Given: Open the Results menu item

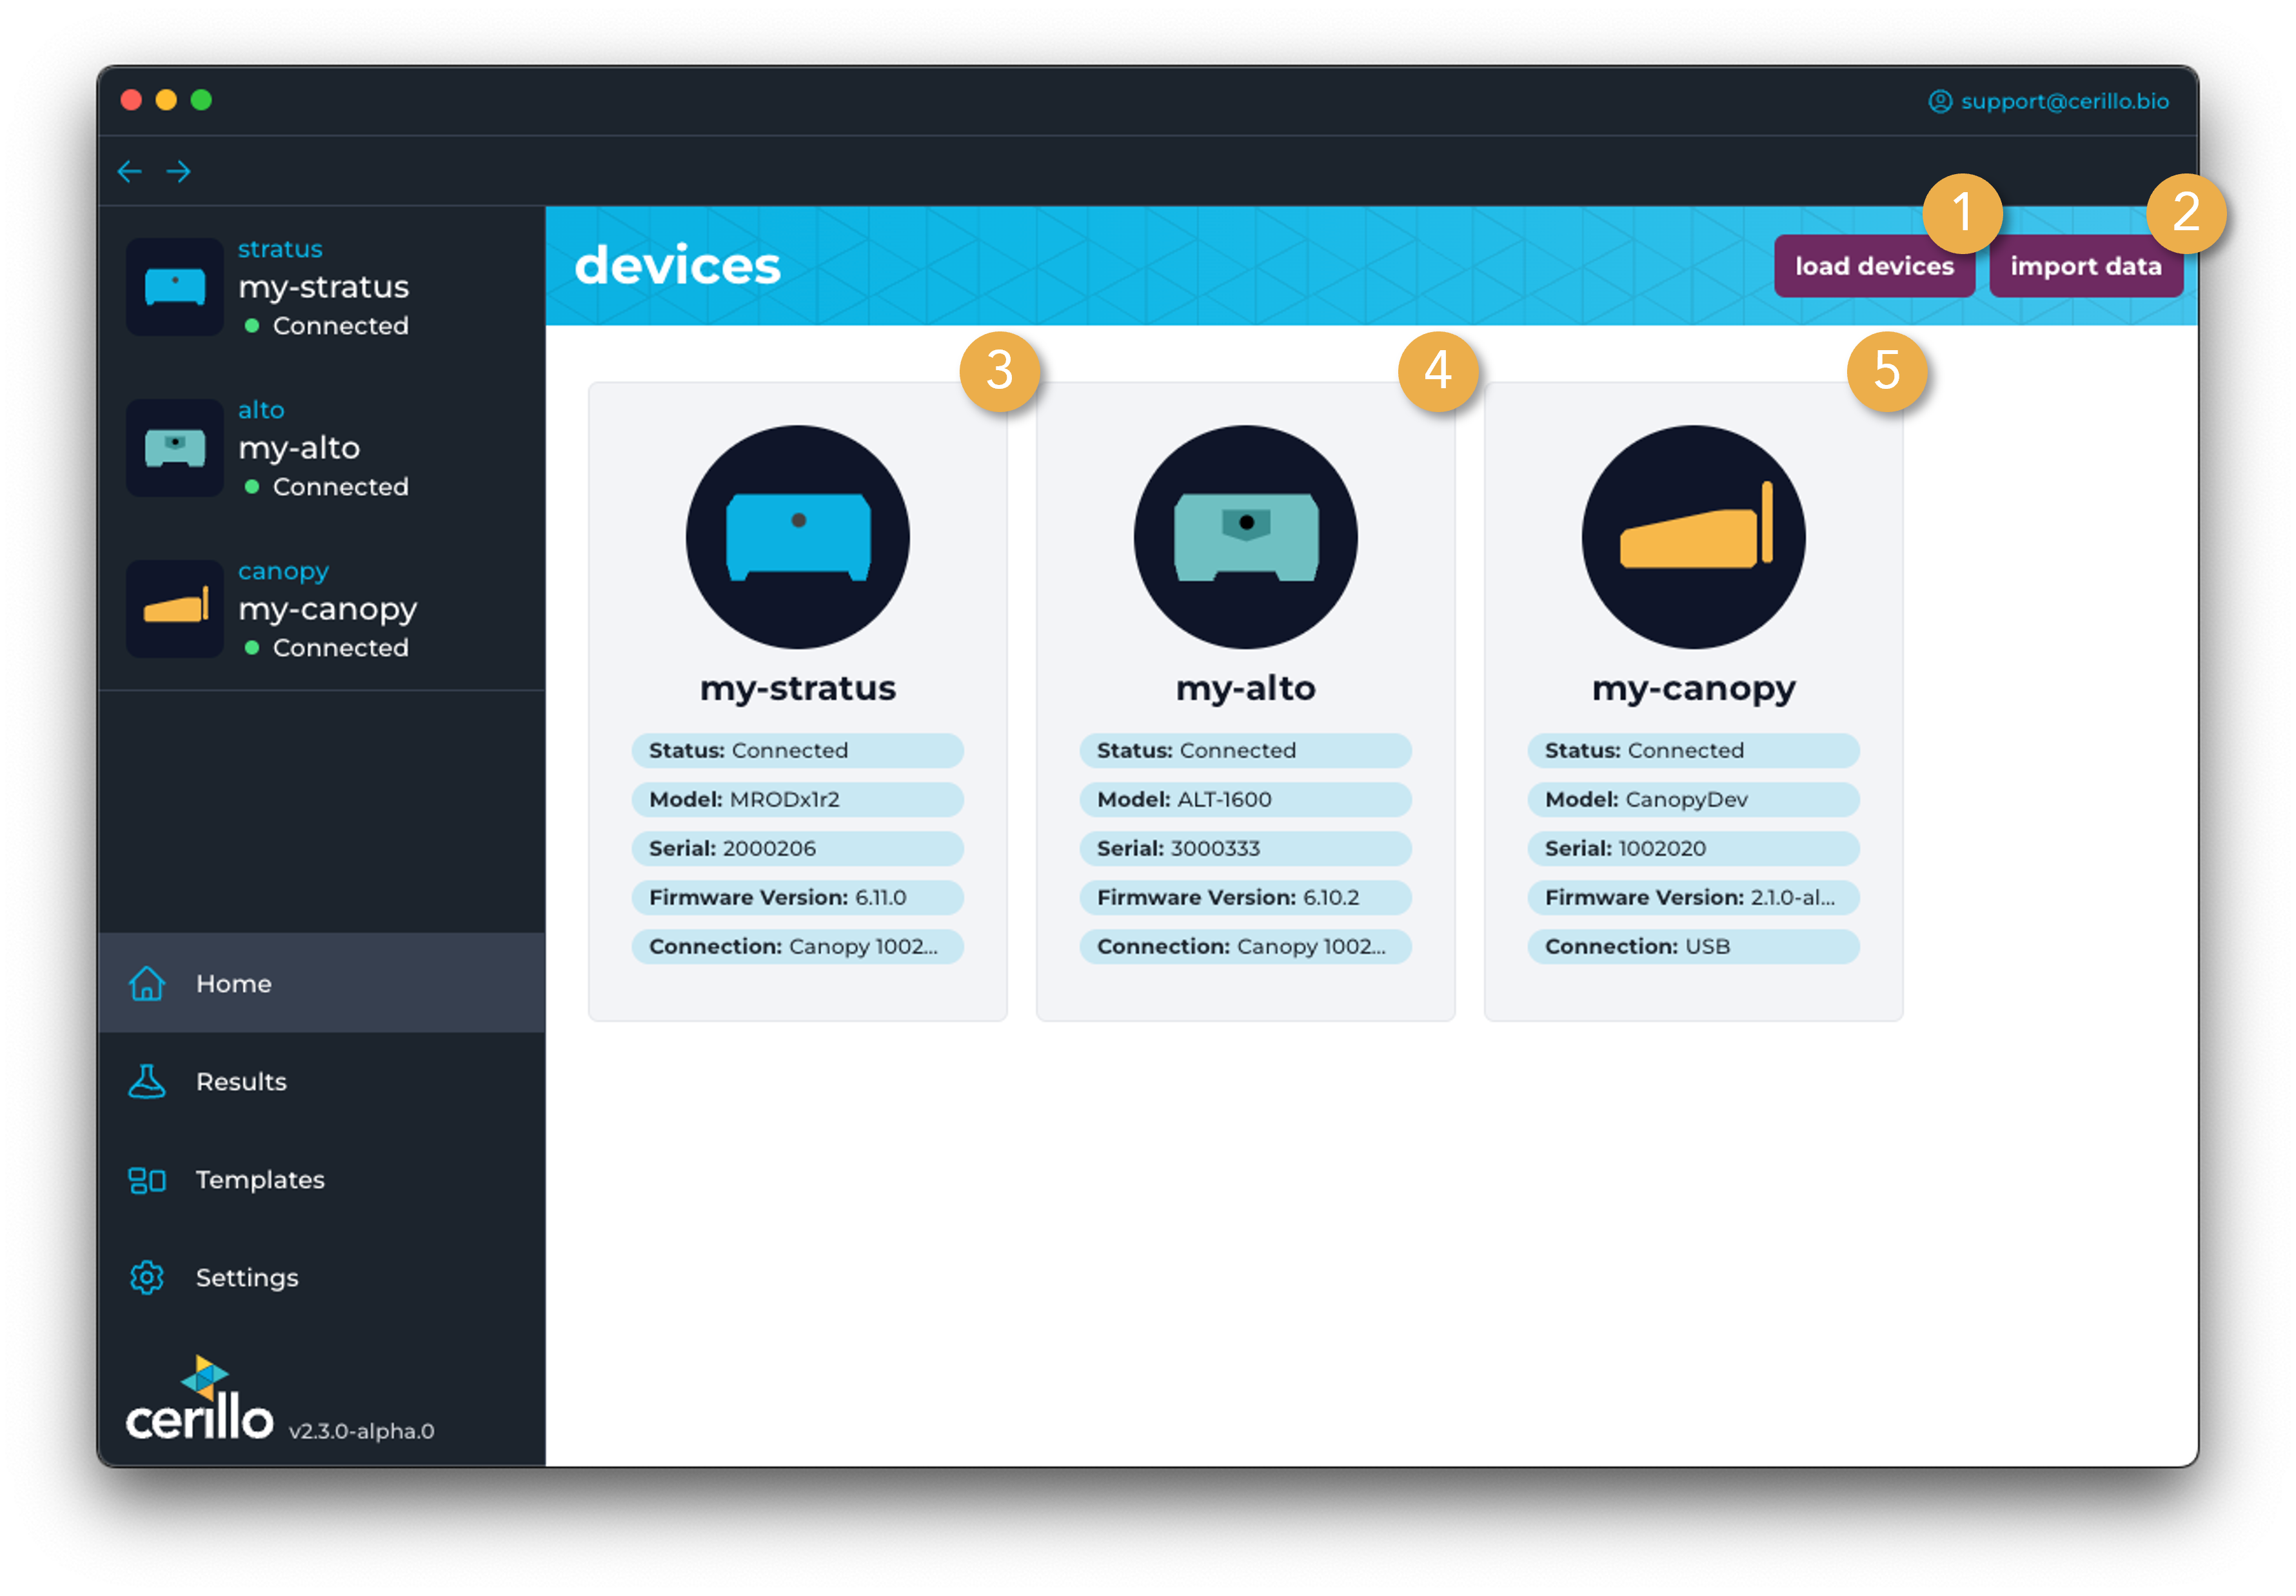Looking at the screenshot, I should click(x=322, y=1081).
